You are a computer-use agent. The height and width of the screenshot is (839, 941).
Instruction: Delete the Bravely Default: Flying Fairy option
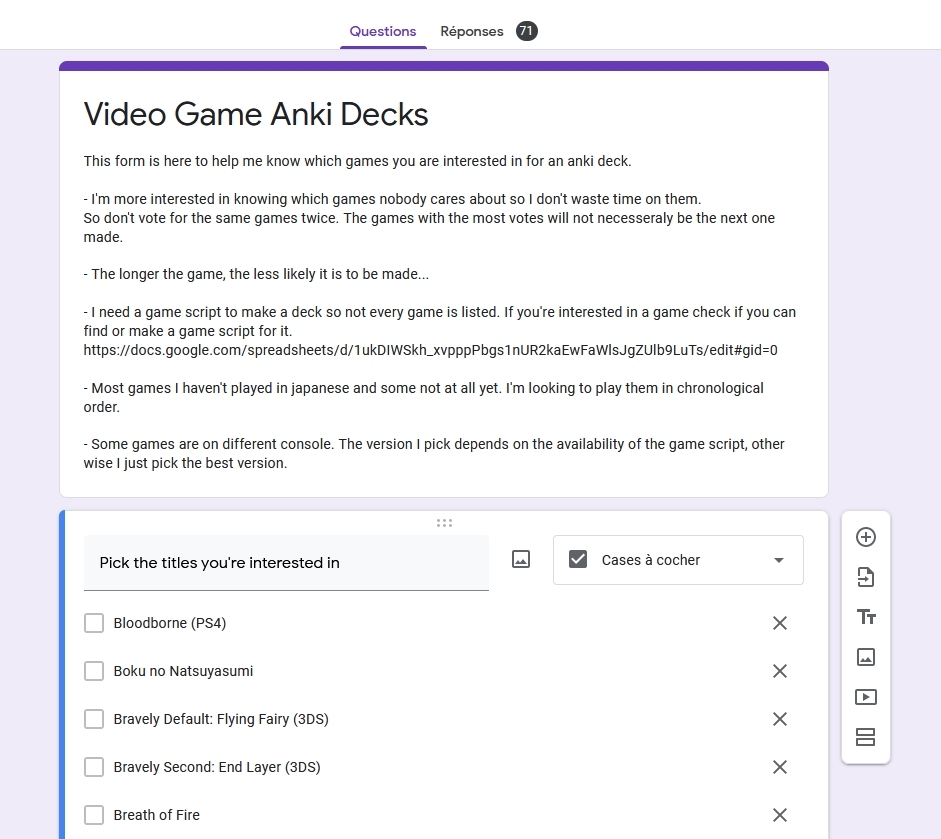pos(780,719)
